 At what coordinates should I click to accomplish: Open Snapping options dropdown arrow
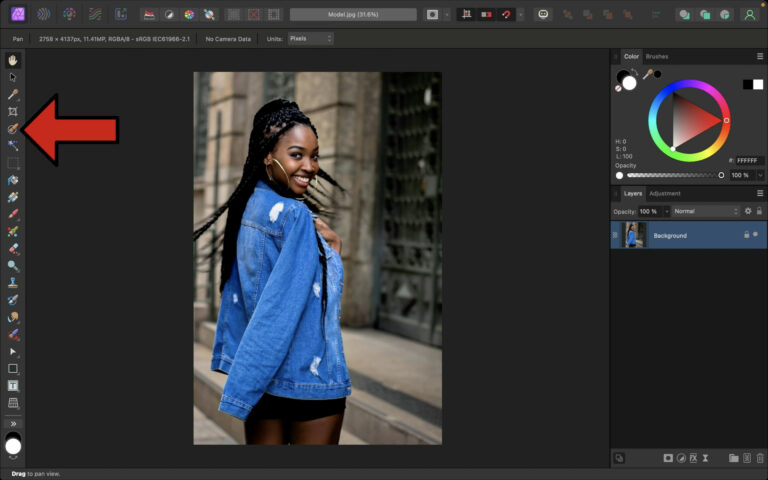(521, 15)
